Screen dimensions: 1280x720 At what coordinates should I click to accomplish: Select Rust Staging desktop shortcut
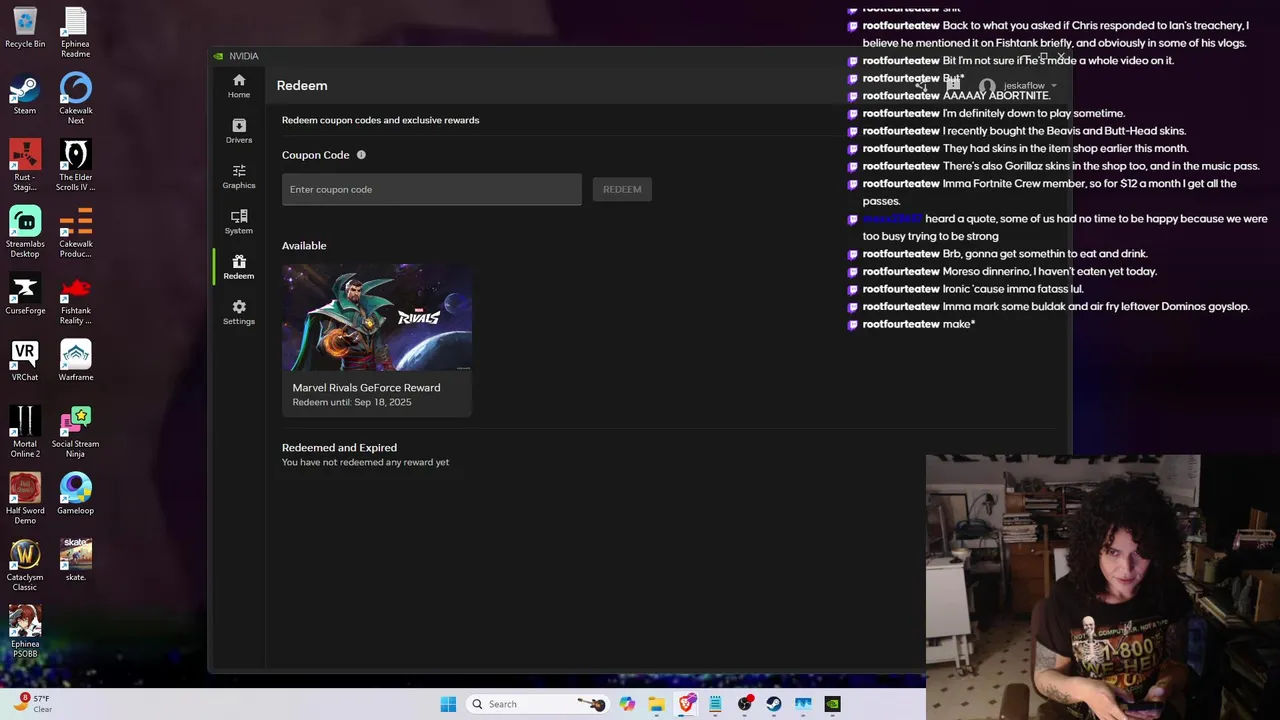tap(25, 165)
